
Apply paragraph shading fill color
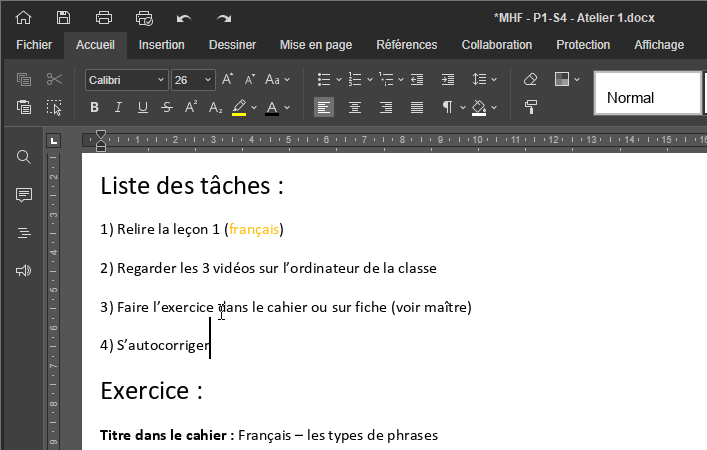[478, 107]
